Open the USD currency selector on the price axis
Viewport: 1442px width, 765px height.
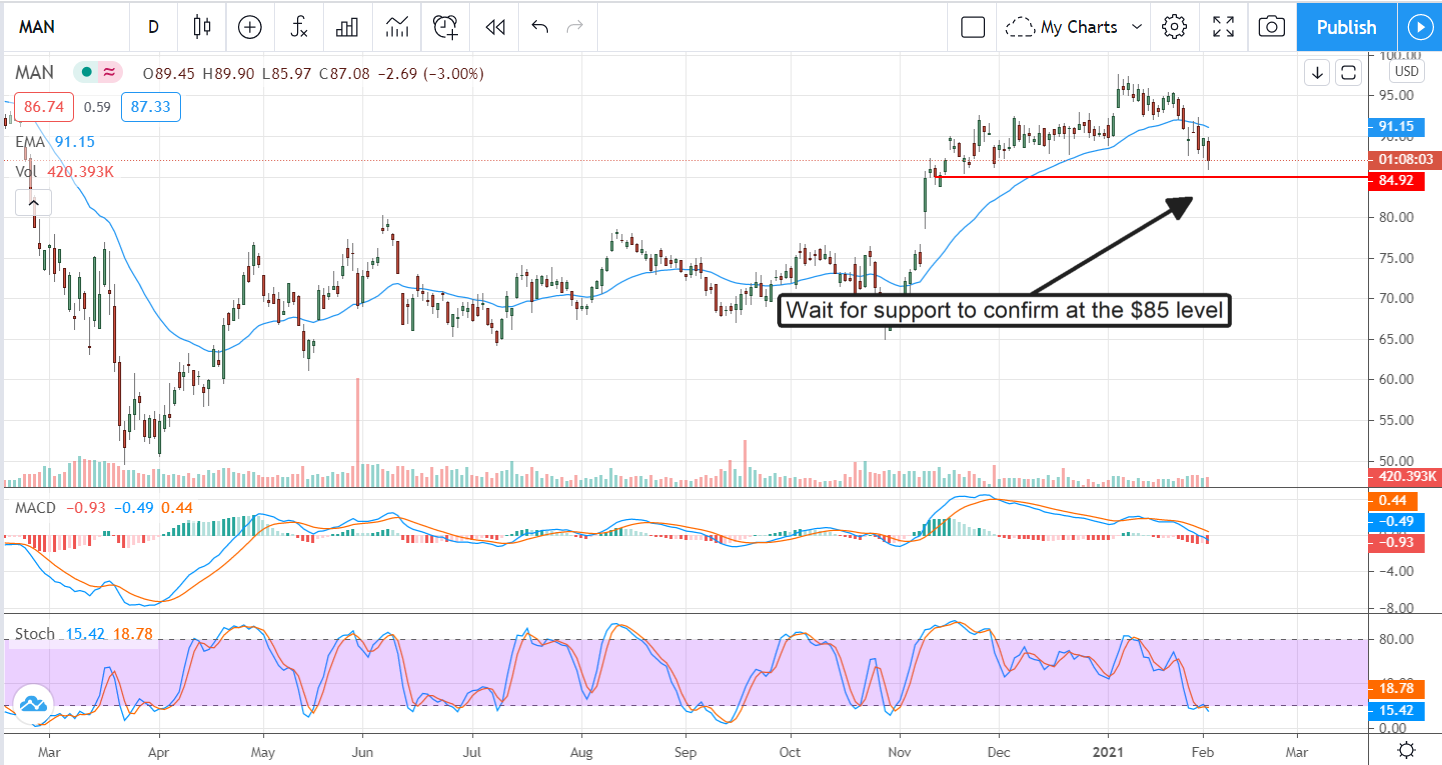(x=1406, y=71)
